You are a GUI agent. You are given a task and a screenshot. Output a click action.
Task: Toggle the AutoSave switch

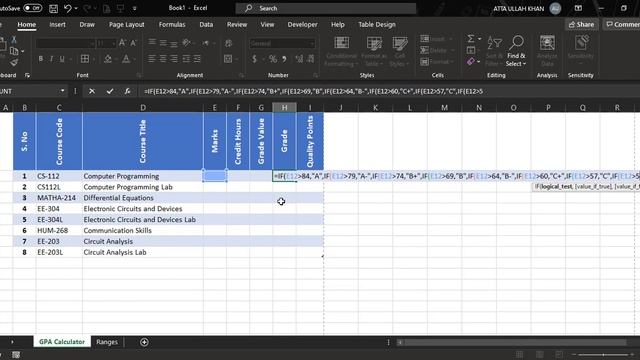click(32, 8)
